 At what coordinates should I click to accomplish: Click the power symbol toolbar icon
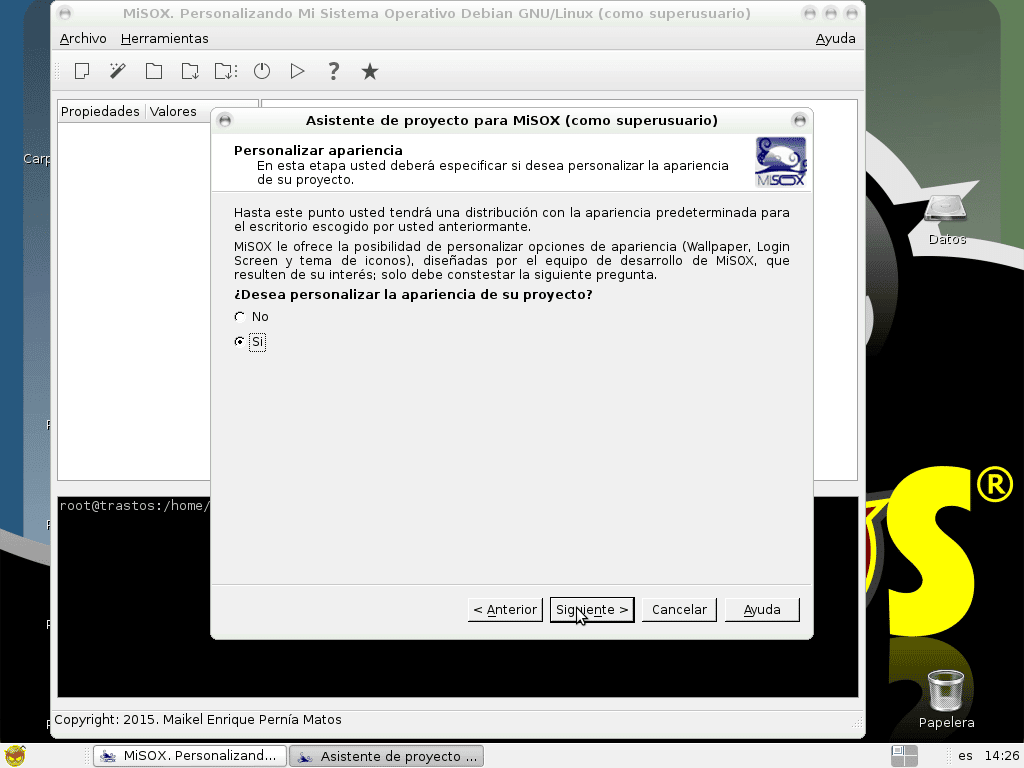tap(262, 71)
